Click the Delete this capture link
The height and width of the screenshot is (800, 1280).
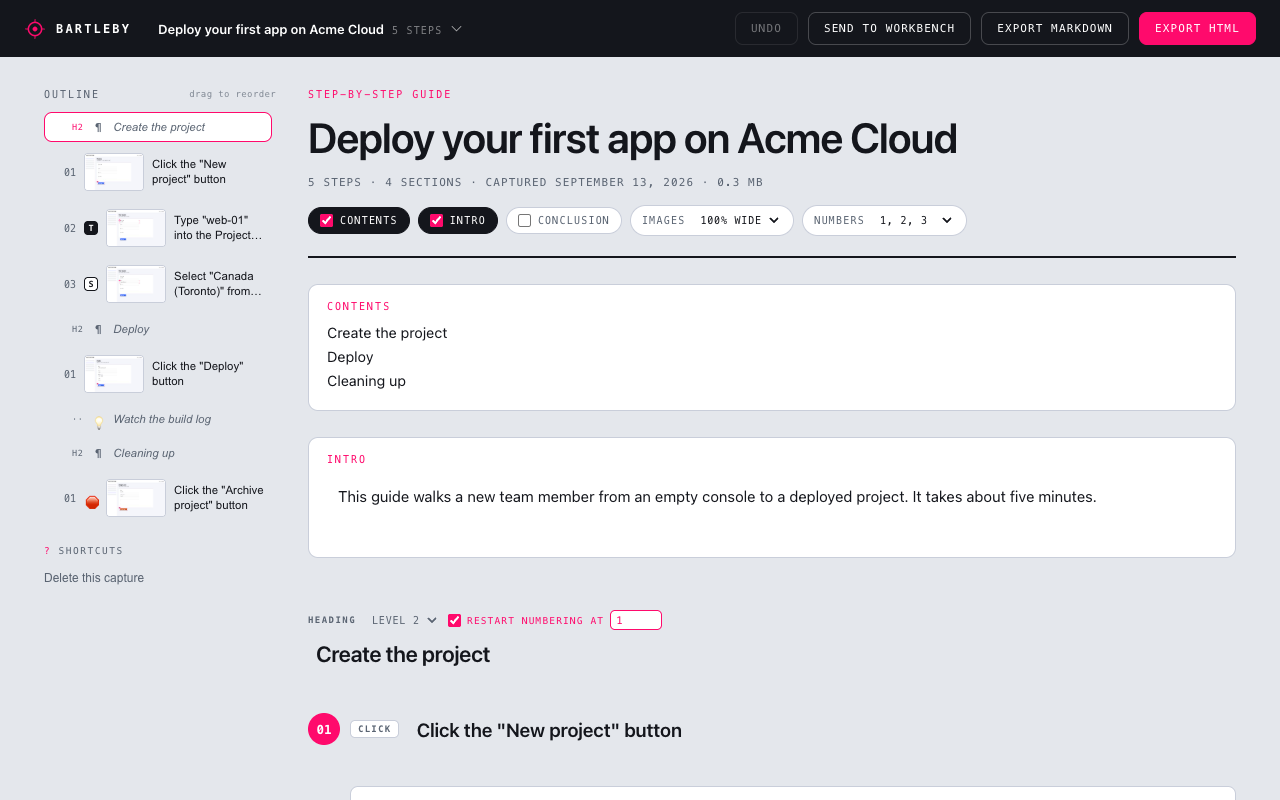pos(94,578)
